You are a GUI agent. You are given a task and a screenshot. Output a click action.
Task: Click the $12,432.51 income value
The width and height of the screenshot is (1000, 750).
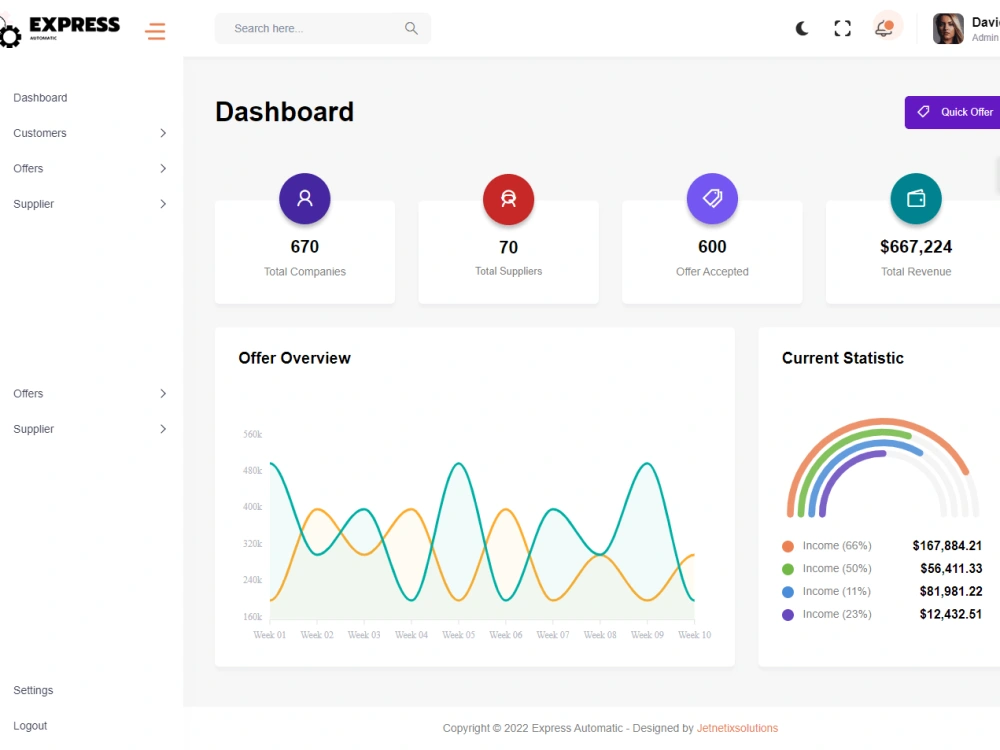951,614
